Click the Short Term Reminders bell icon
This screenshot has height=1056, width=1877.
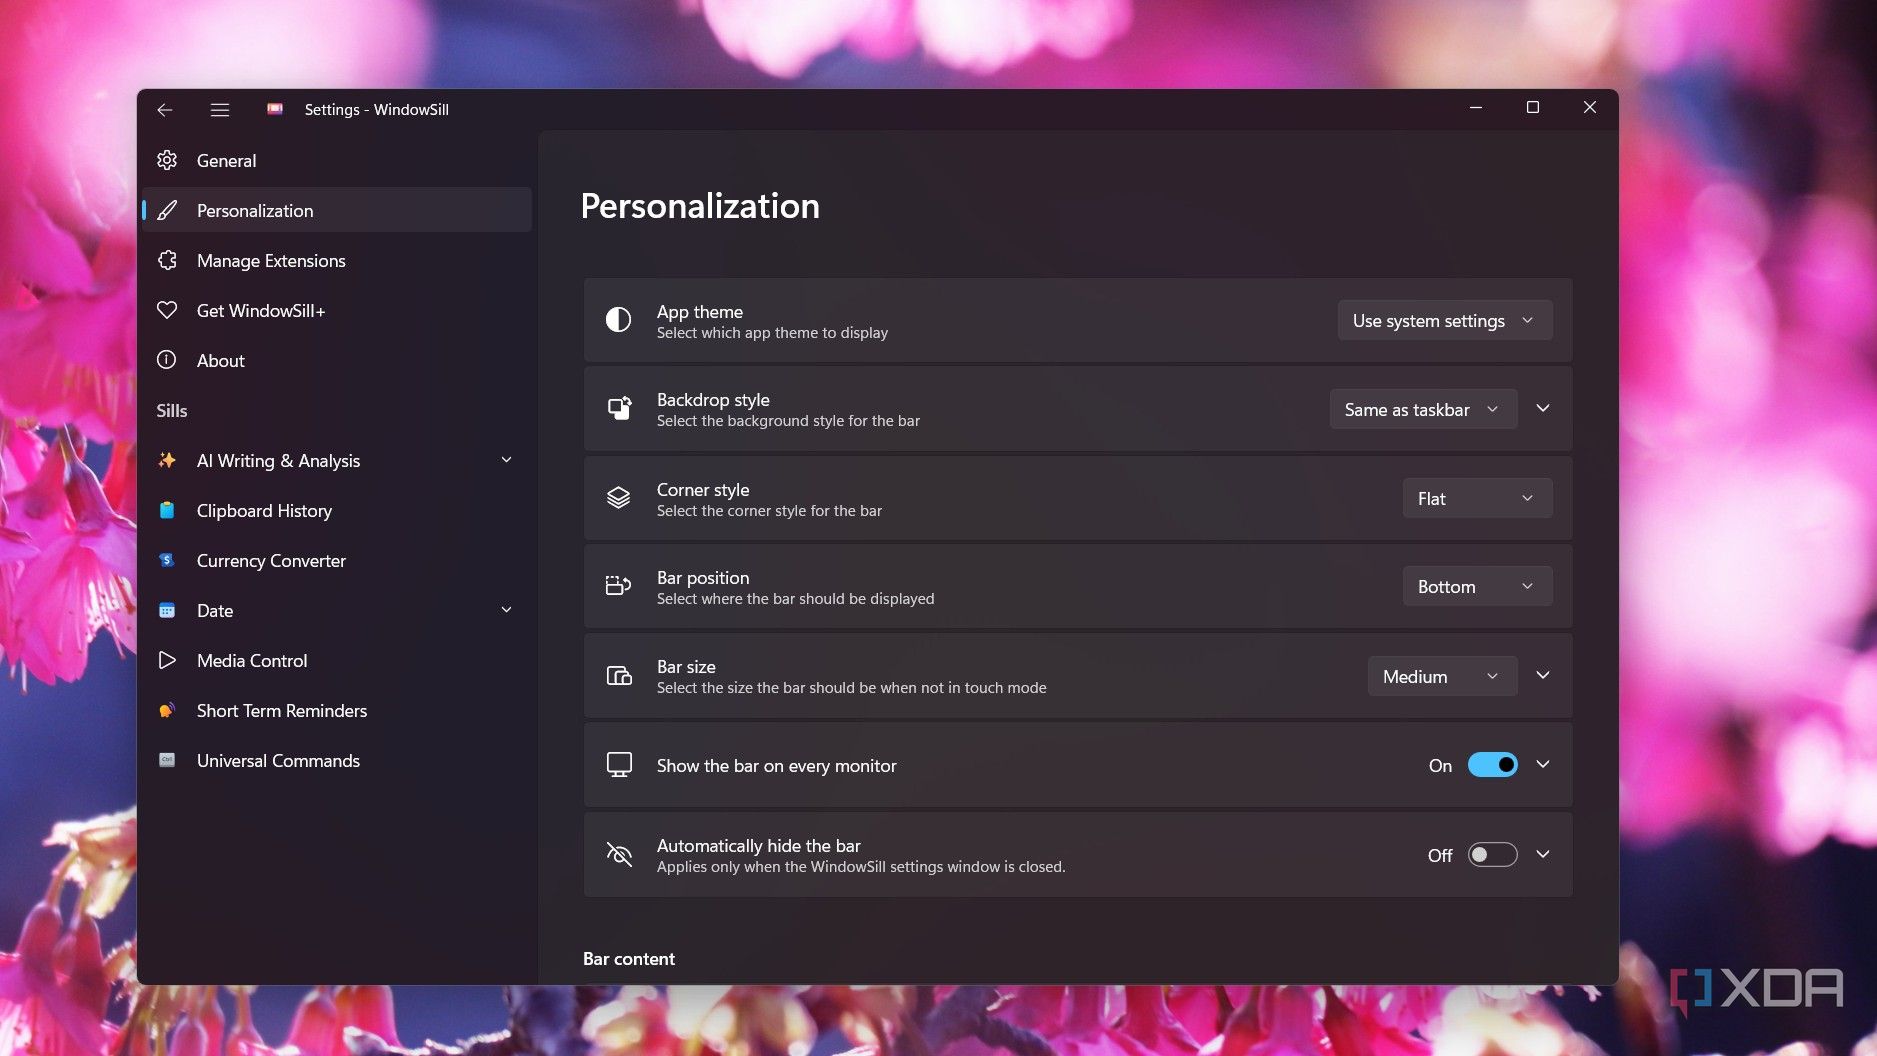[167, 710]
